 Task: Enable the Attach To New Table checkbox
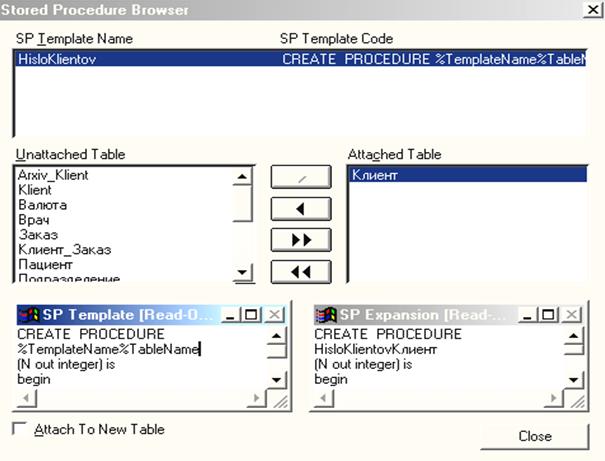point(22,429)
